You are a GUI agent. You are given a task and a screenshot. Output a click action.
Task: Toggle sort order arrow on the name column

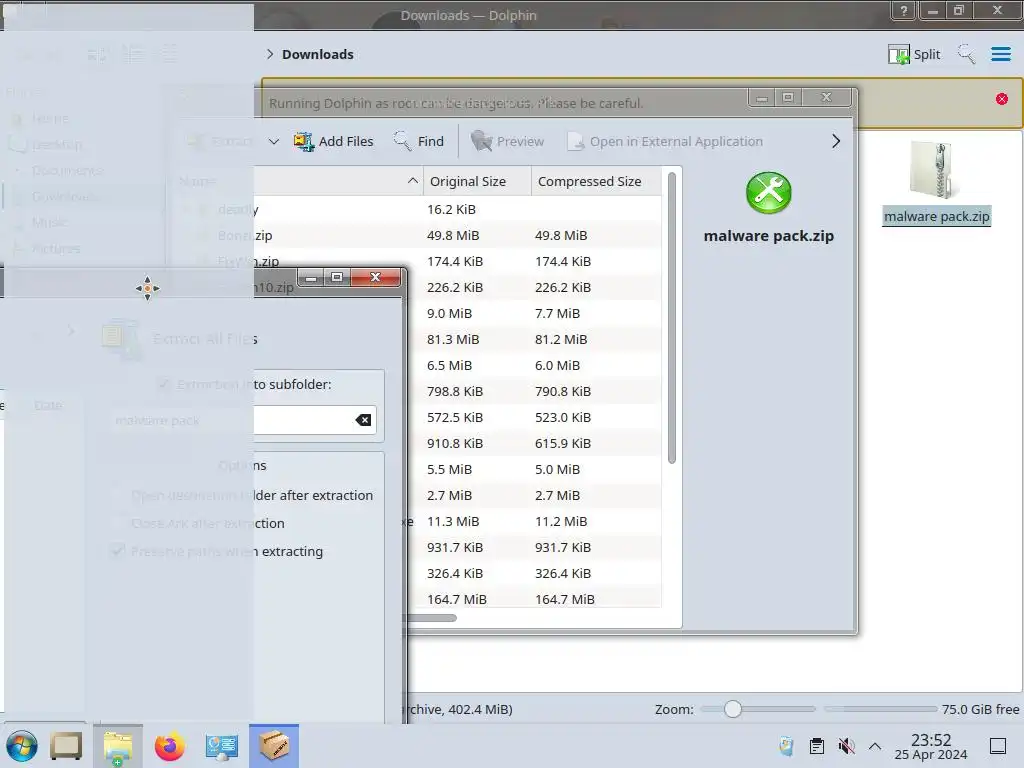[x=413, y=181]
